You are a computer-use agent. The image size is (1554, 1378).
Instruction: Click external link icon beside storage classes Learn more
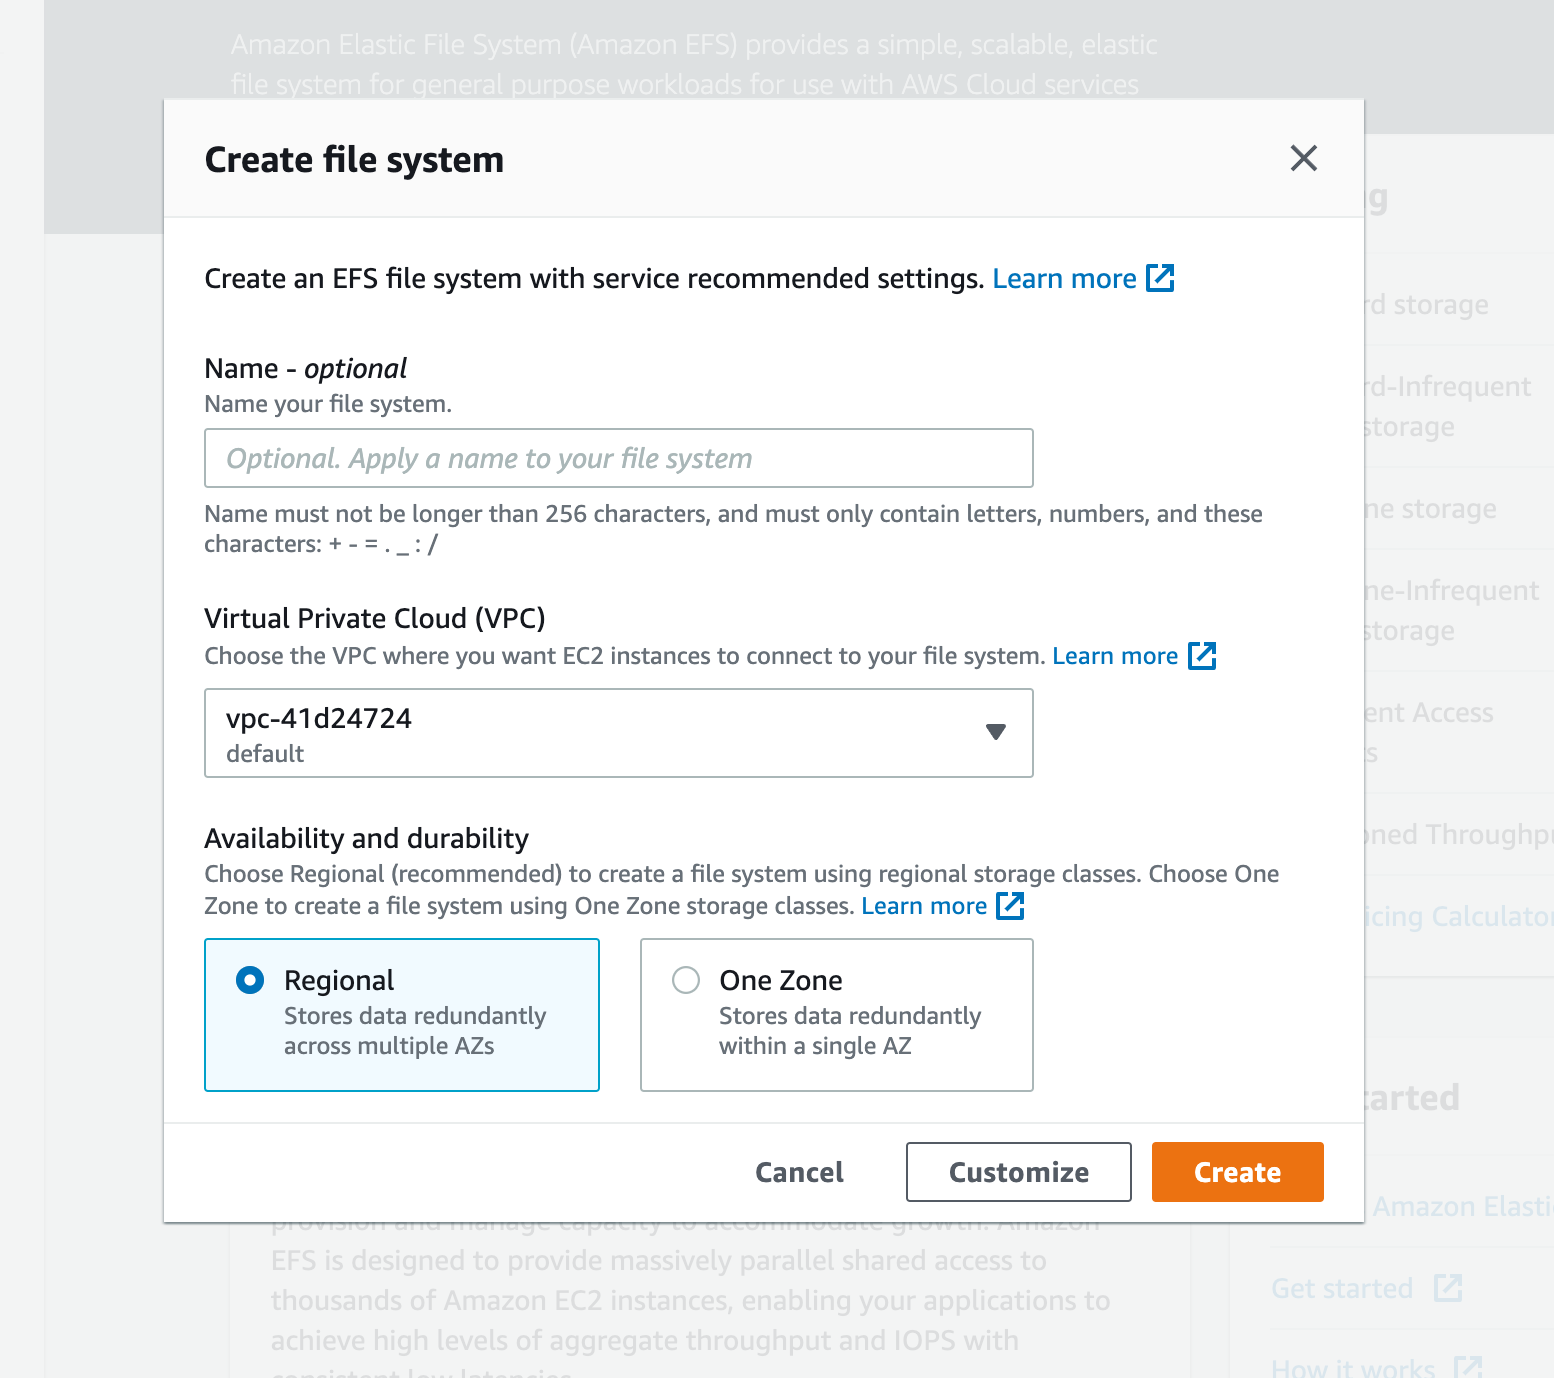point(1012,905)
